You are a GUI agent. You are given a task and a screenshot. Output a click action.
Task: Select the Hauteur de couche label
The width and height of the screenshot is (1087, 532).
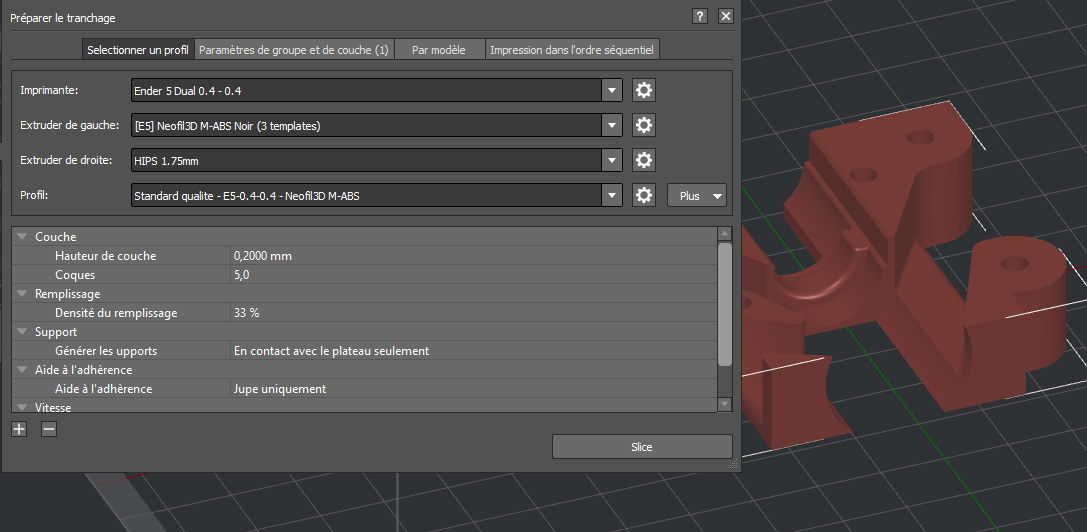[x=105, y=256]
